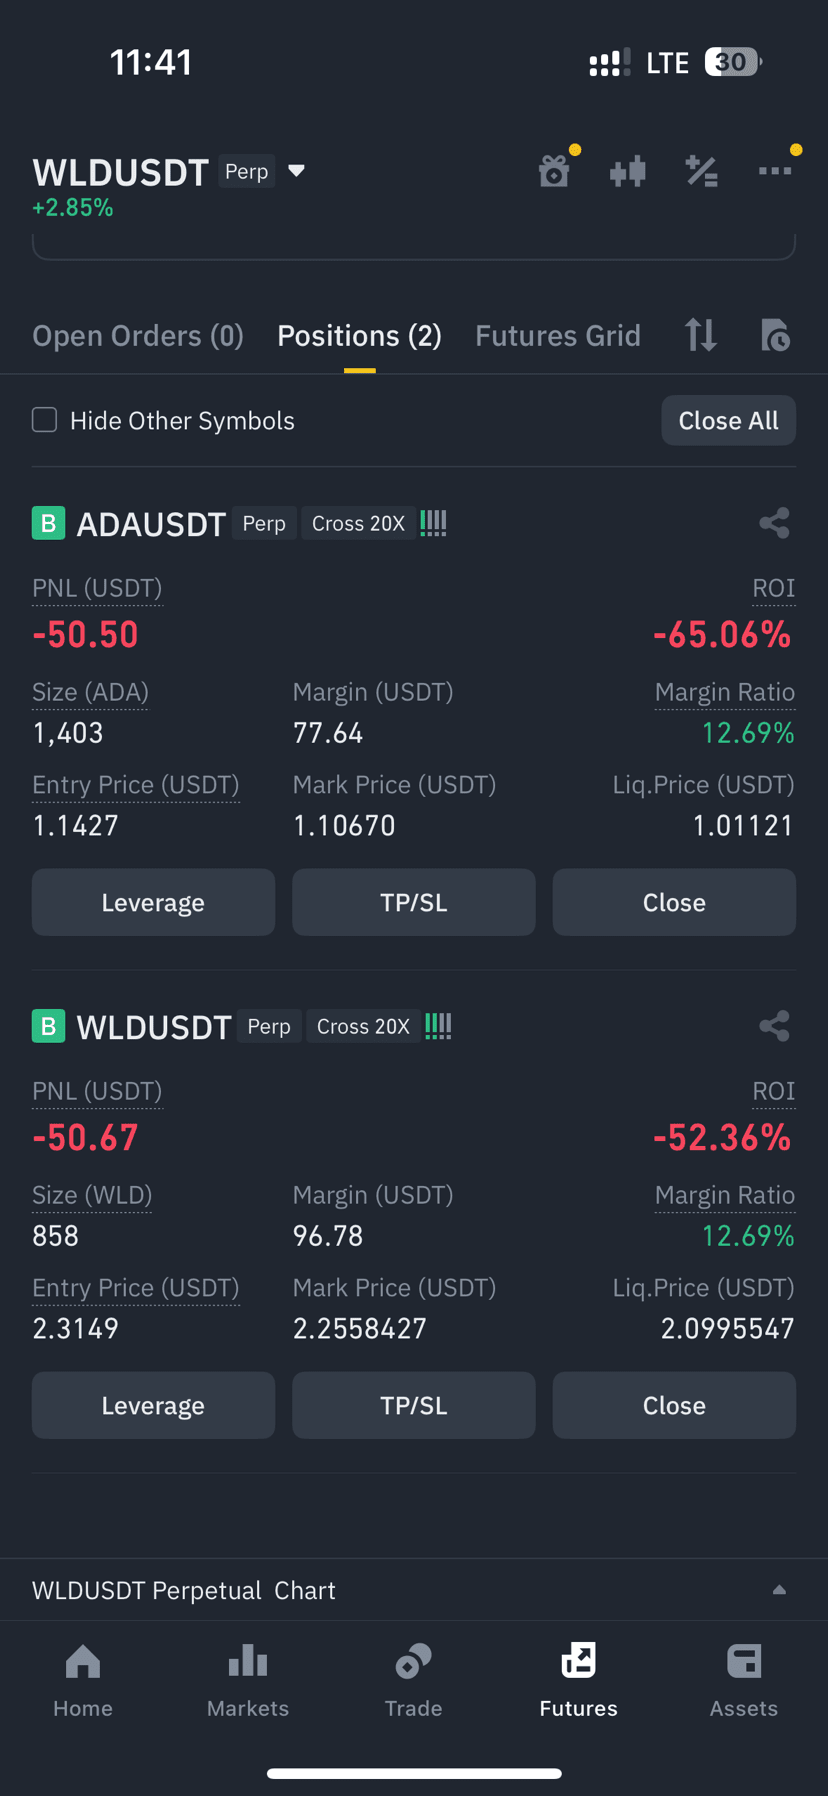Open the gift rewards icon
The image size is (828, 1796).
pos(554,172)
